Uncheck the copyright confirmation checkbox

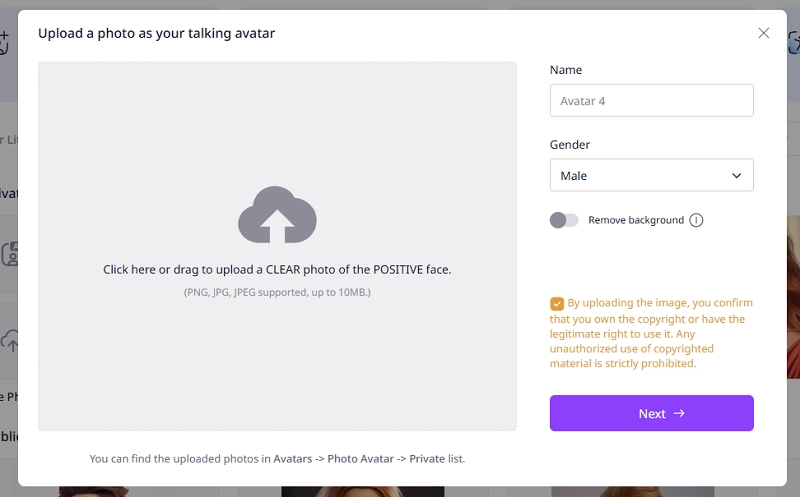click(x=557, y=303)
